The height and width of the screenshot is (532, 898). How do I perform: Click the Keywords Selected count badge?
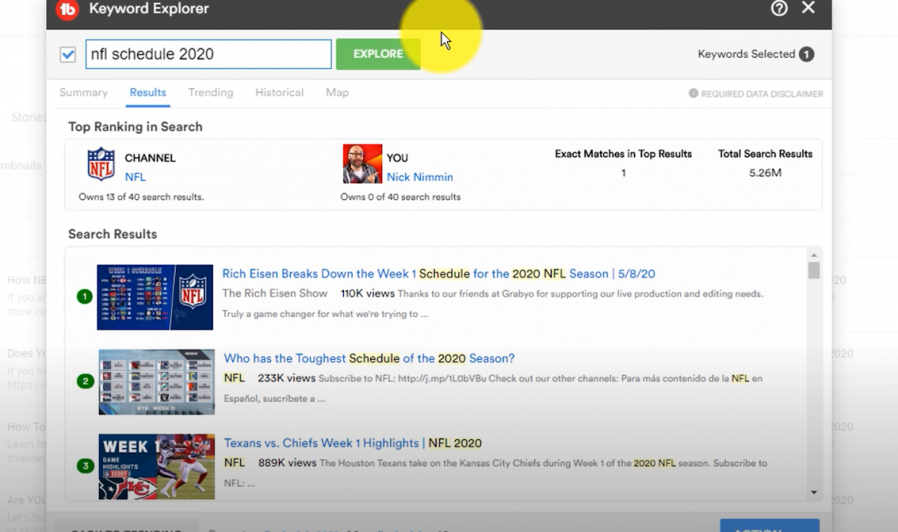click(806, 54)
